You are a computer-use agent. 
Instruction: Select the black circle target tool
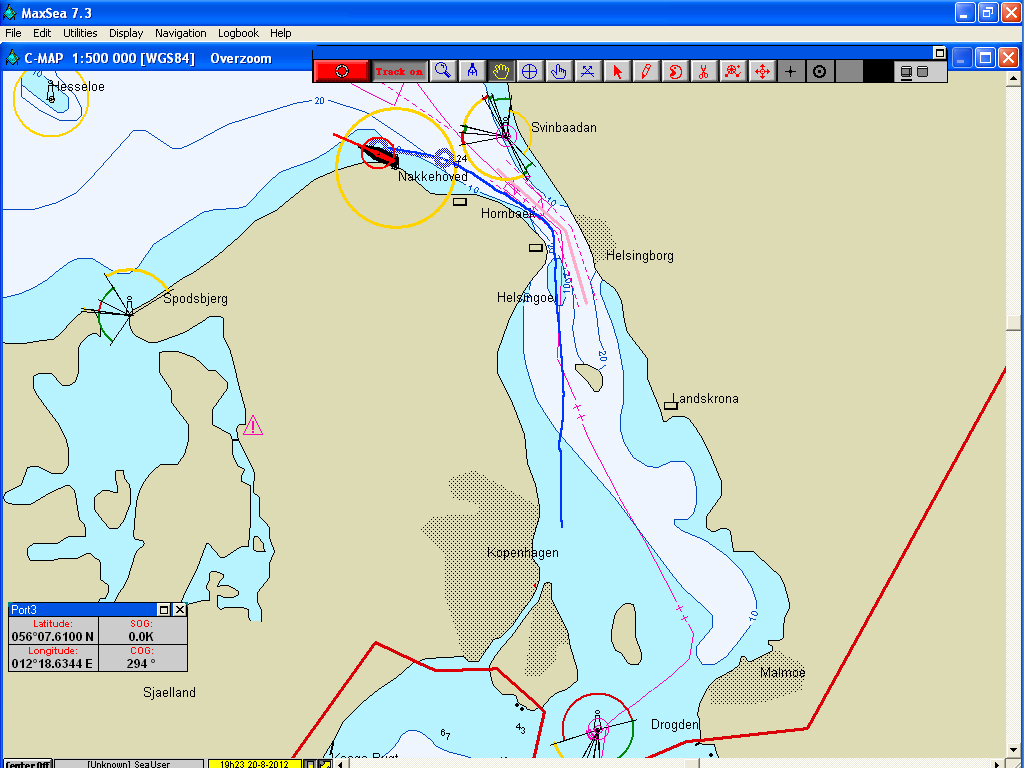[820, 71]
